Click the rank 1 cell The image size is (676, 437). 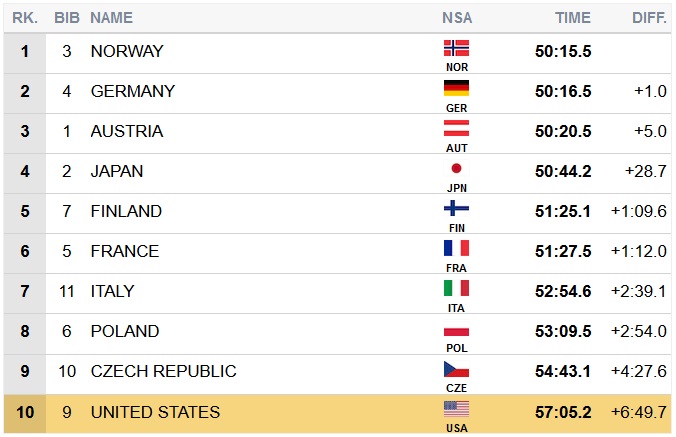coord(25,51)
